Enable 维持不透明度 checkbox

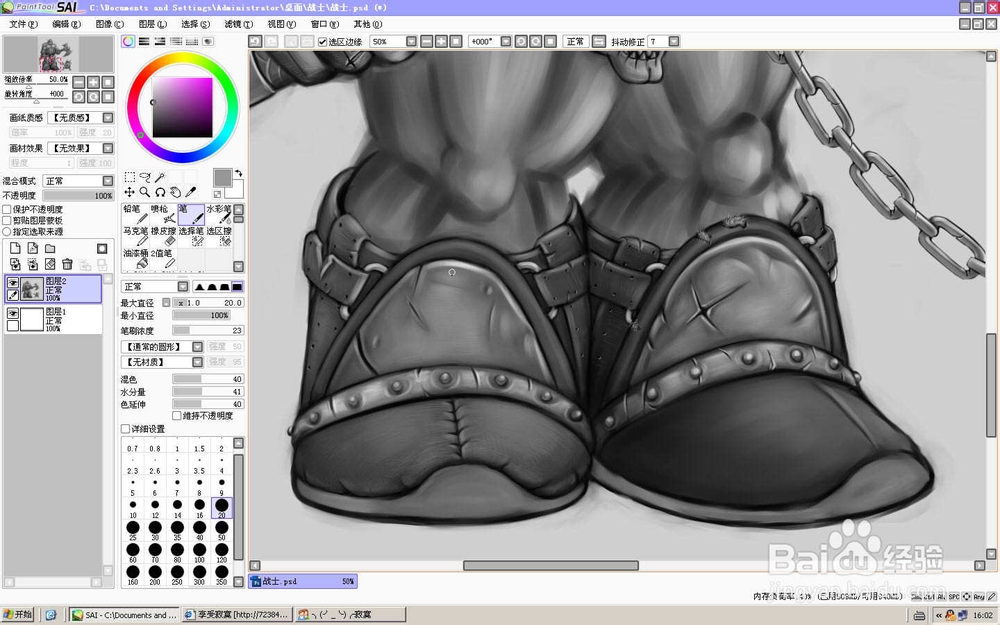(x=177, y=416)
